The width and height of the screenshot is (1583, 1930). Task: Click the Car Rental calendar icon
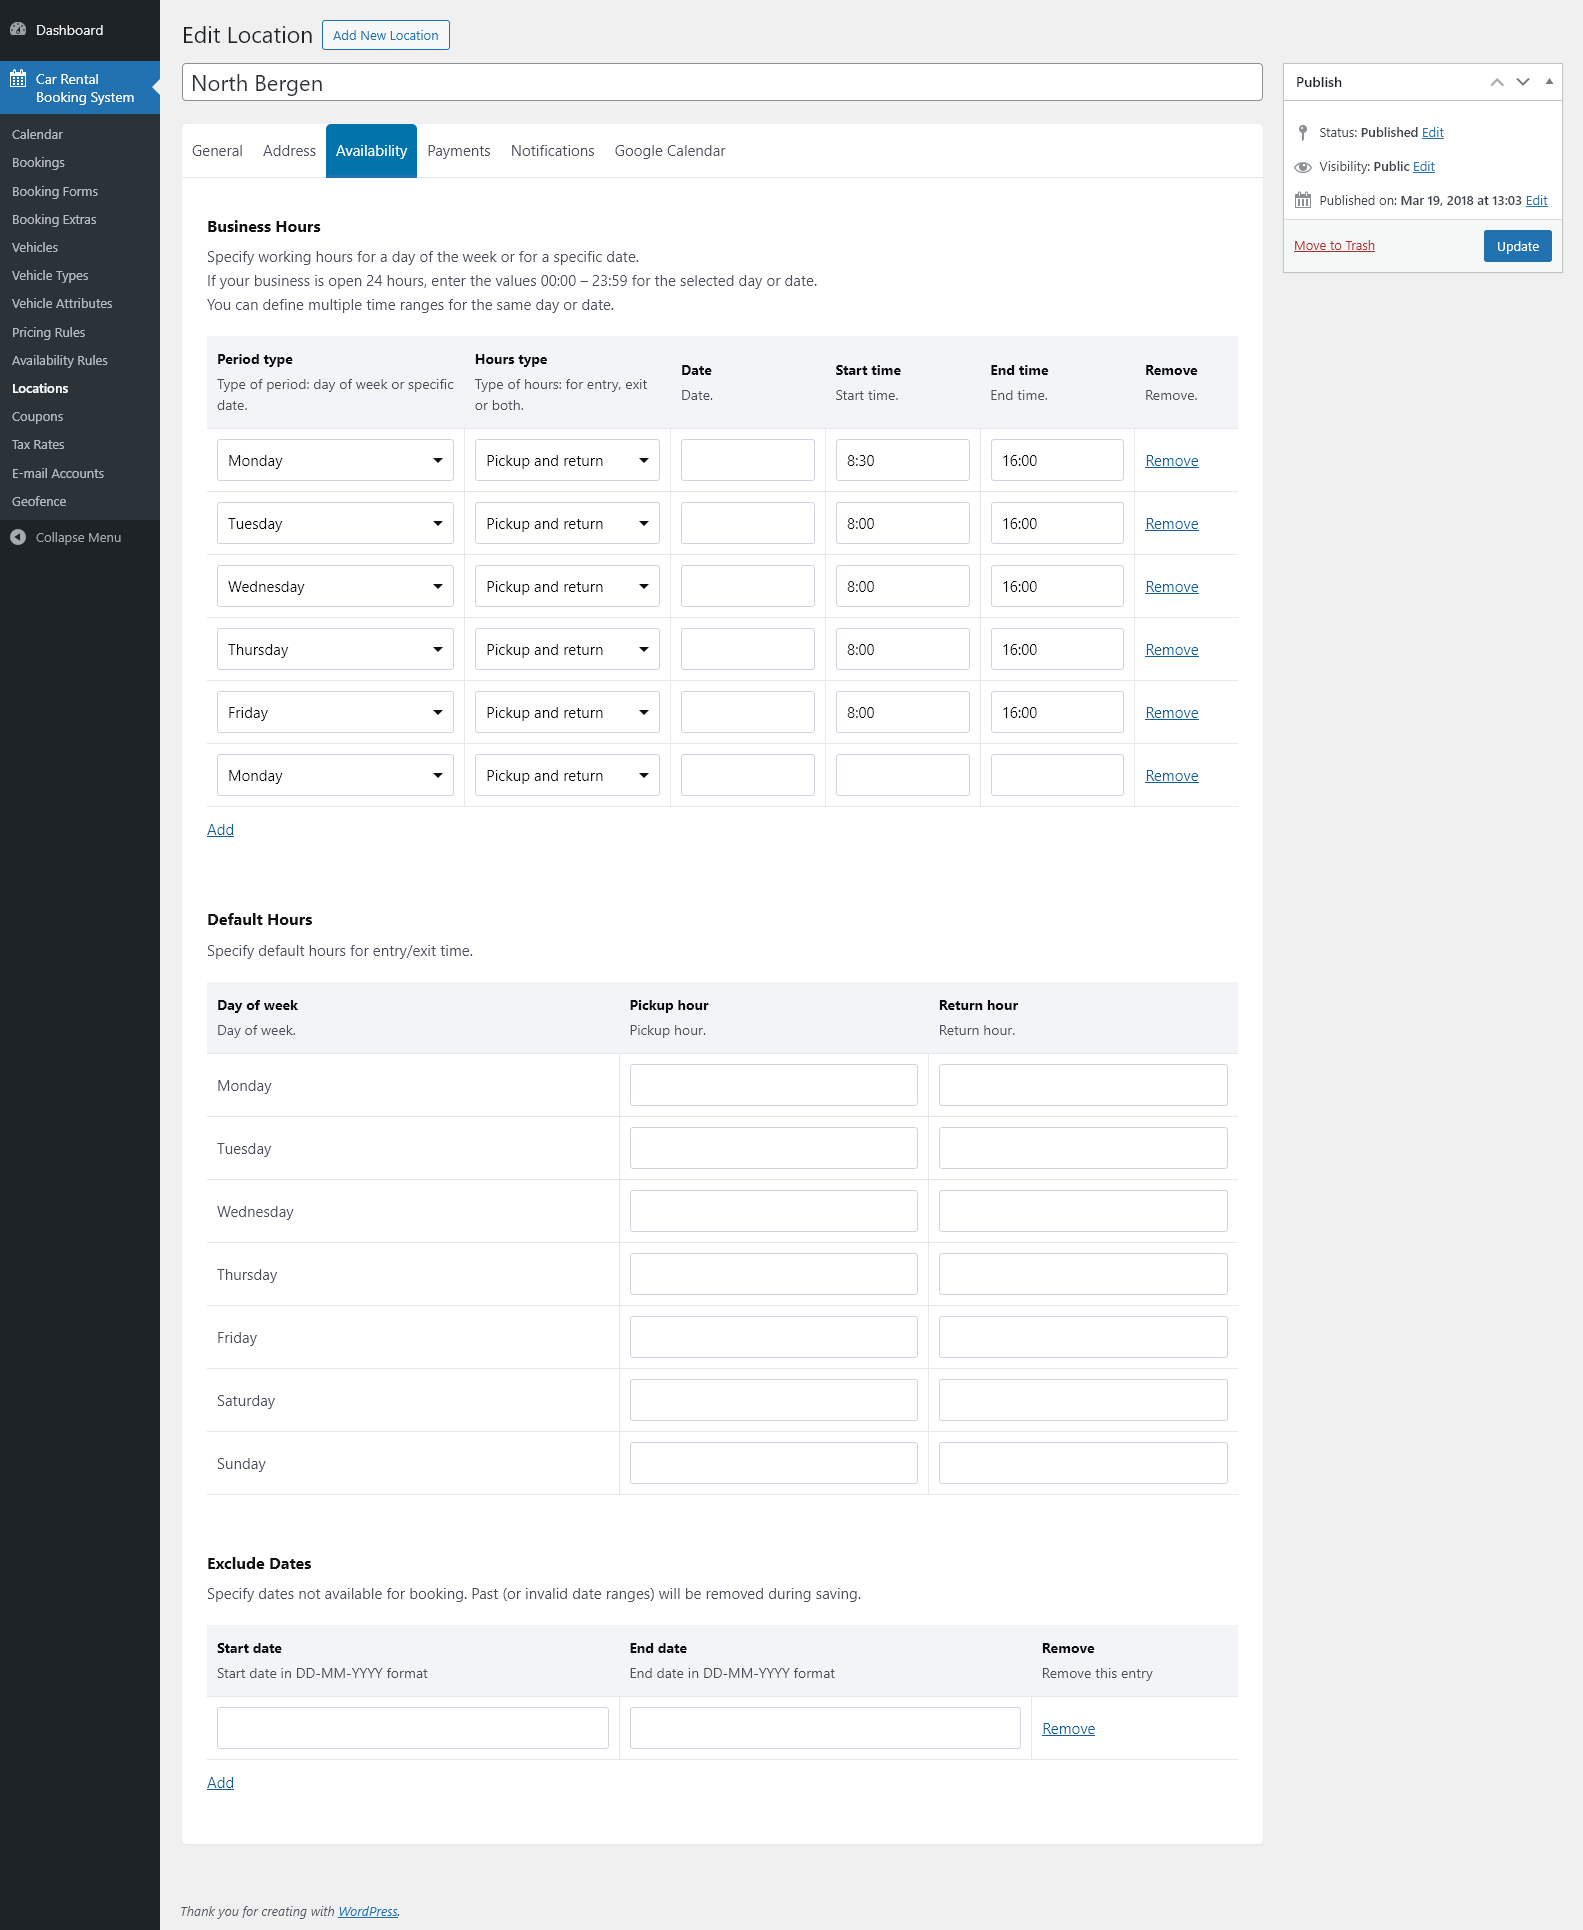(18, 79)
